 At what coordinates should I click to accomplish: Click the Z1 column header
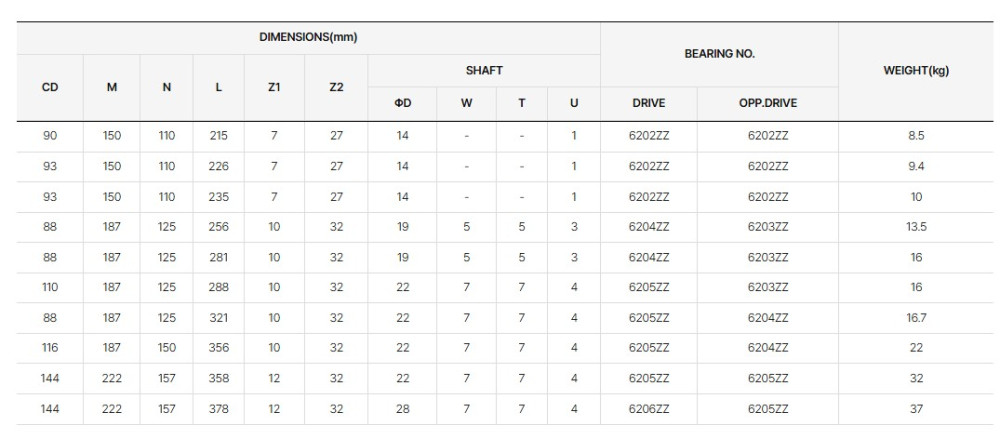[x=274, y=87]
